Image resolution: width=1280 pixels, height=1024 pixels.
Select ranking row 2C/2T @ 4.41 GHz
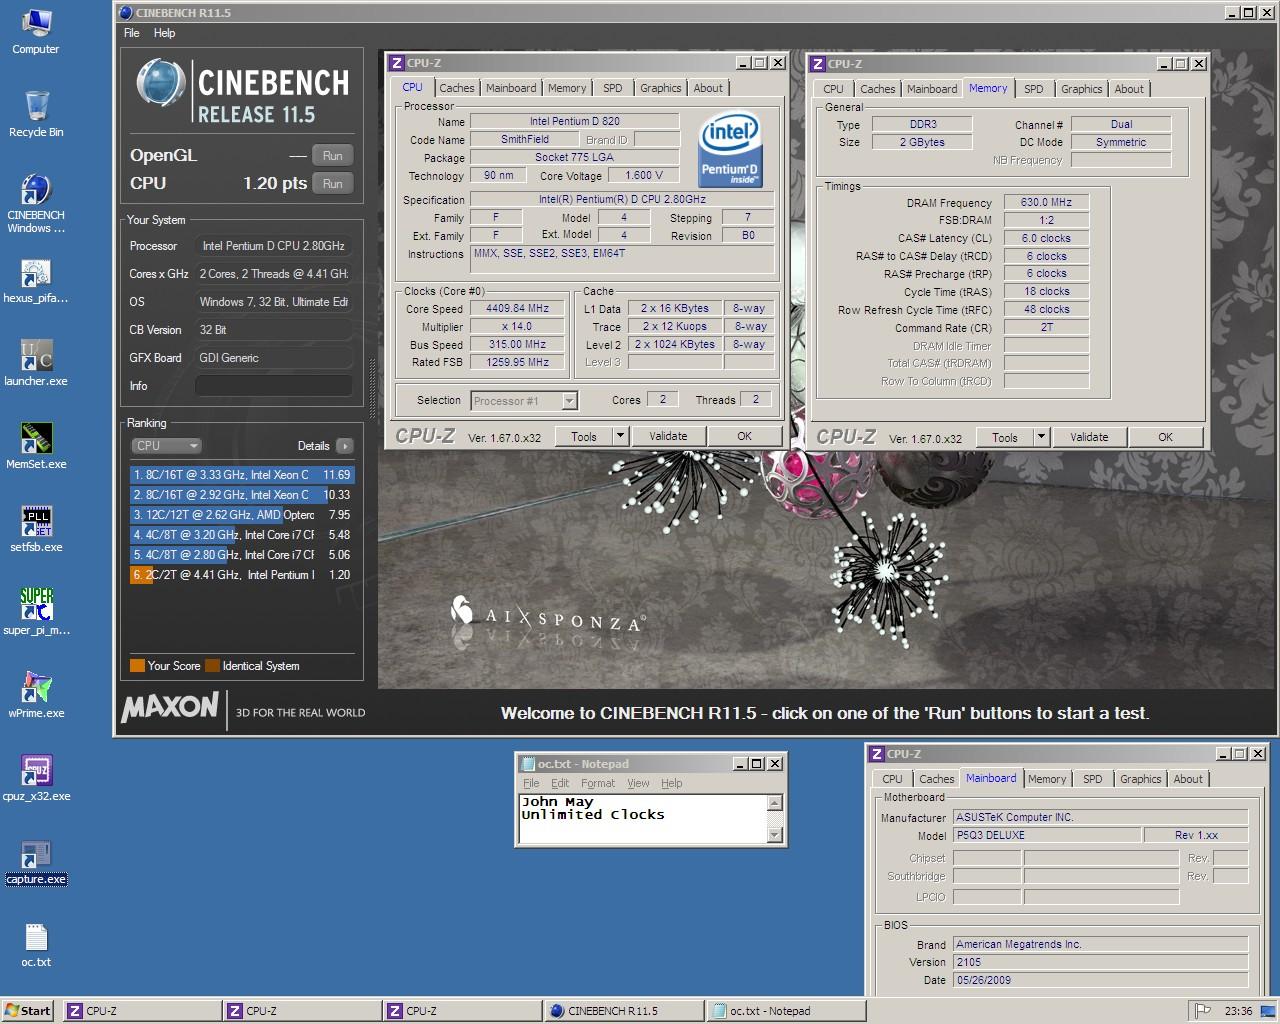click(241, 575)
